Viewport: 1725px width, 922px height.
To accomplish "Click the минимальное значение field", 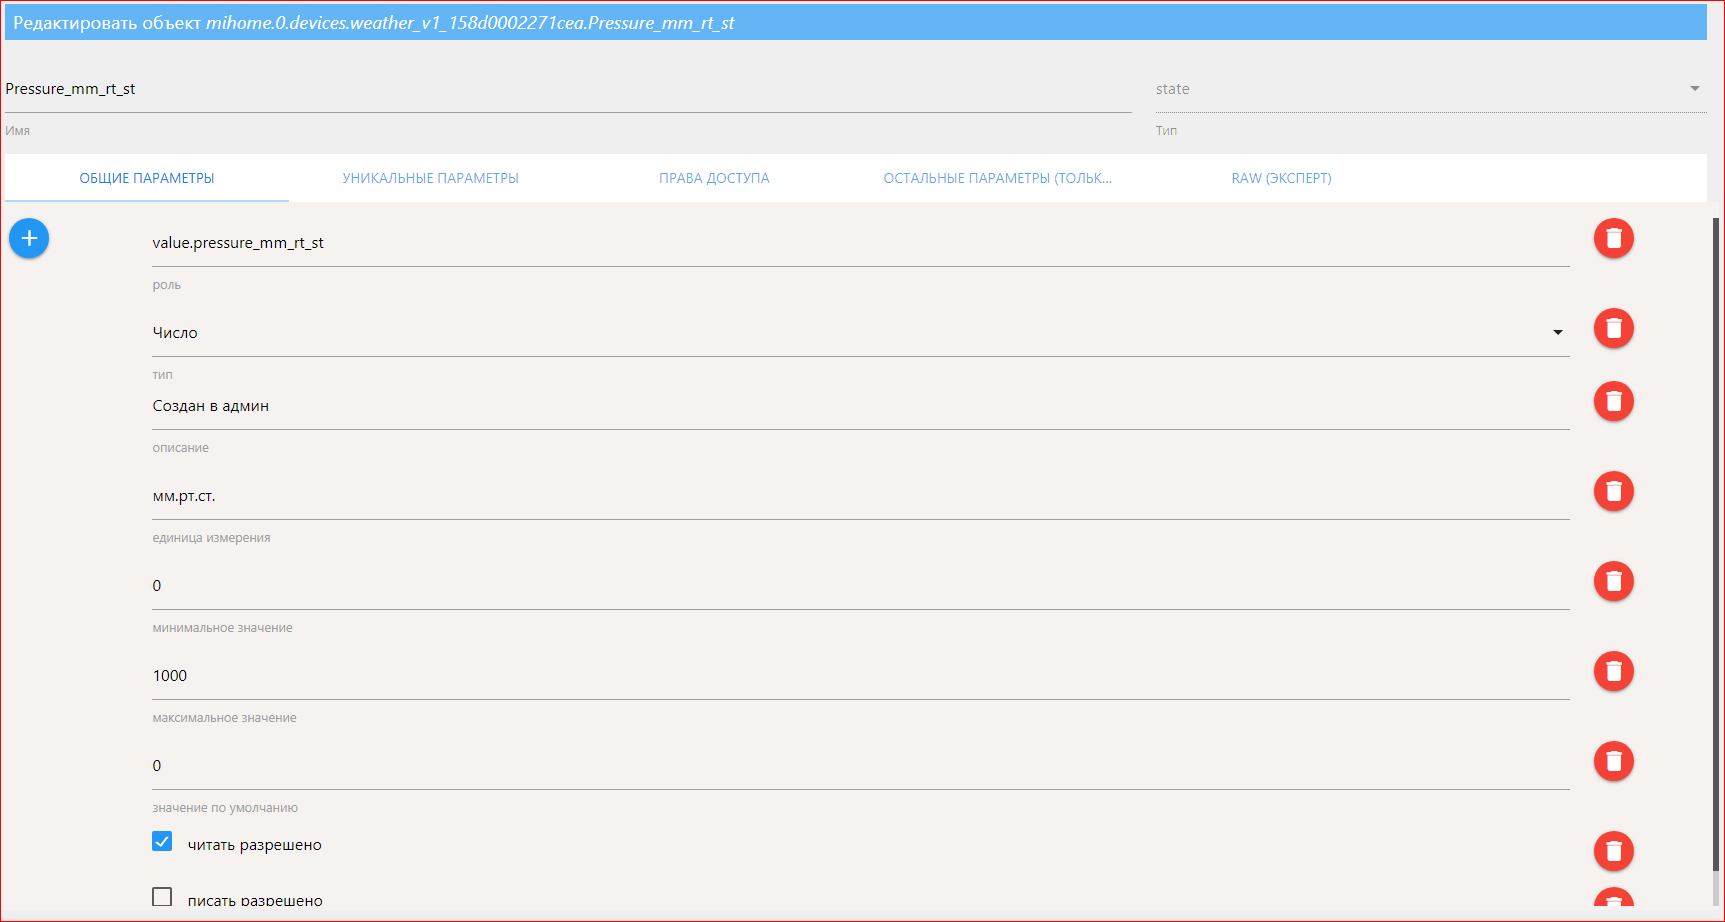I will [x=860, y=586].
